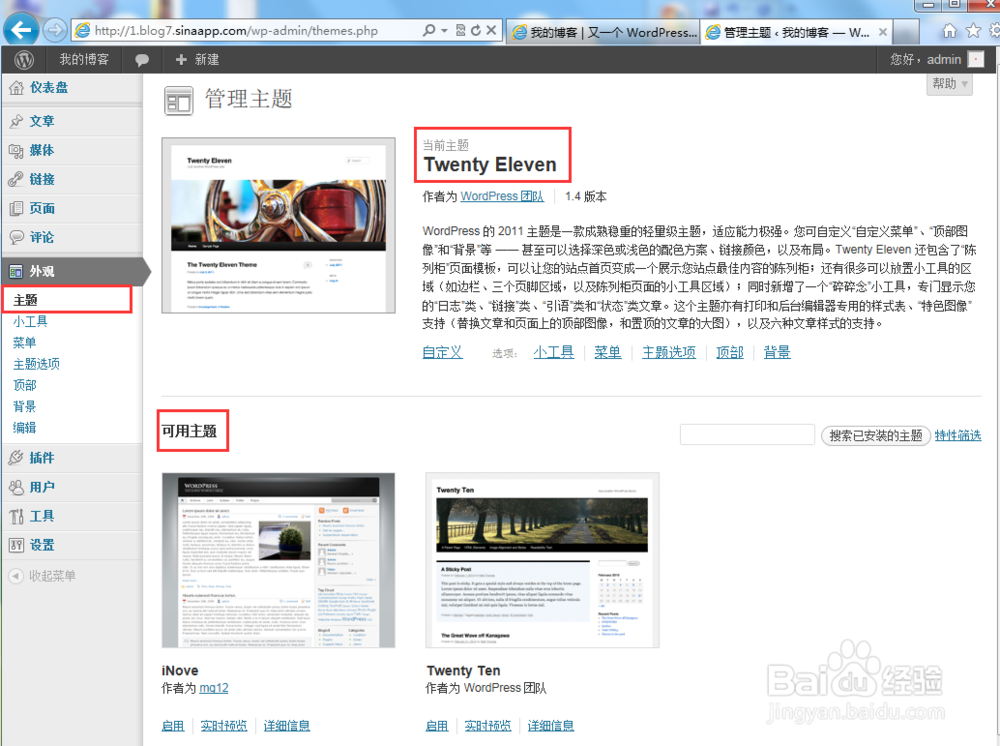Click the 菜单 link under current theme
This screenshot has height=746, width=1000.
(607, 352)
